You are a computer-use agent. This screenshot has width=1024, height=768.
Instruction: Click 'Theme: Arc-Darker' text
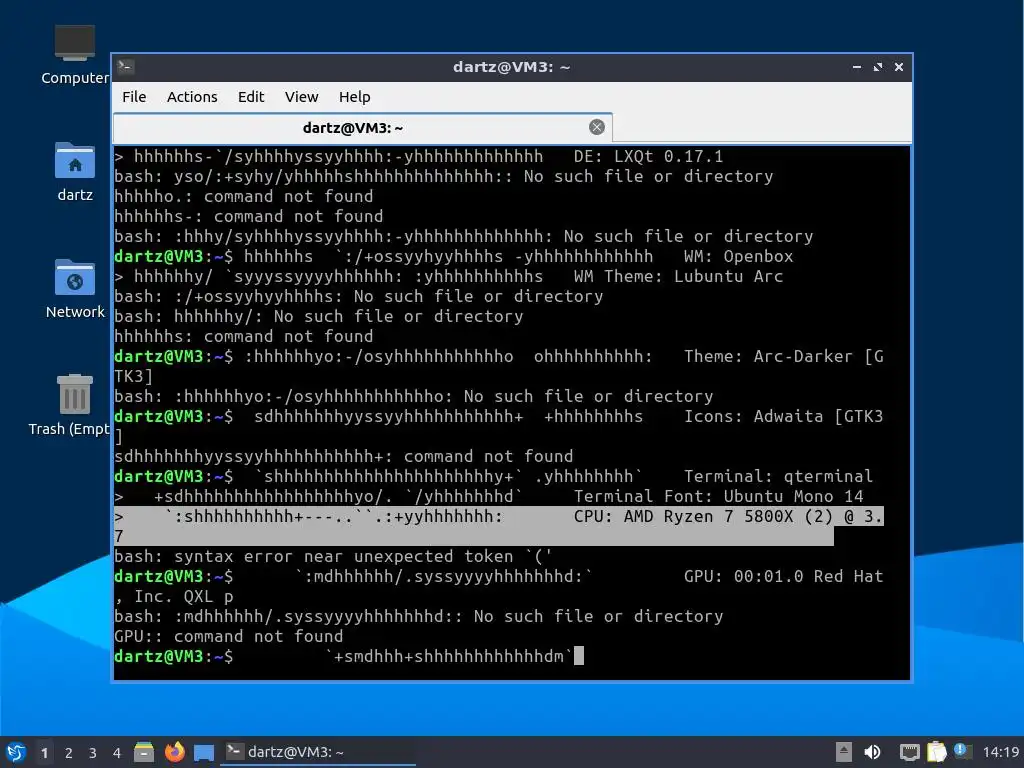[x=767, y=356]
